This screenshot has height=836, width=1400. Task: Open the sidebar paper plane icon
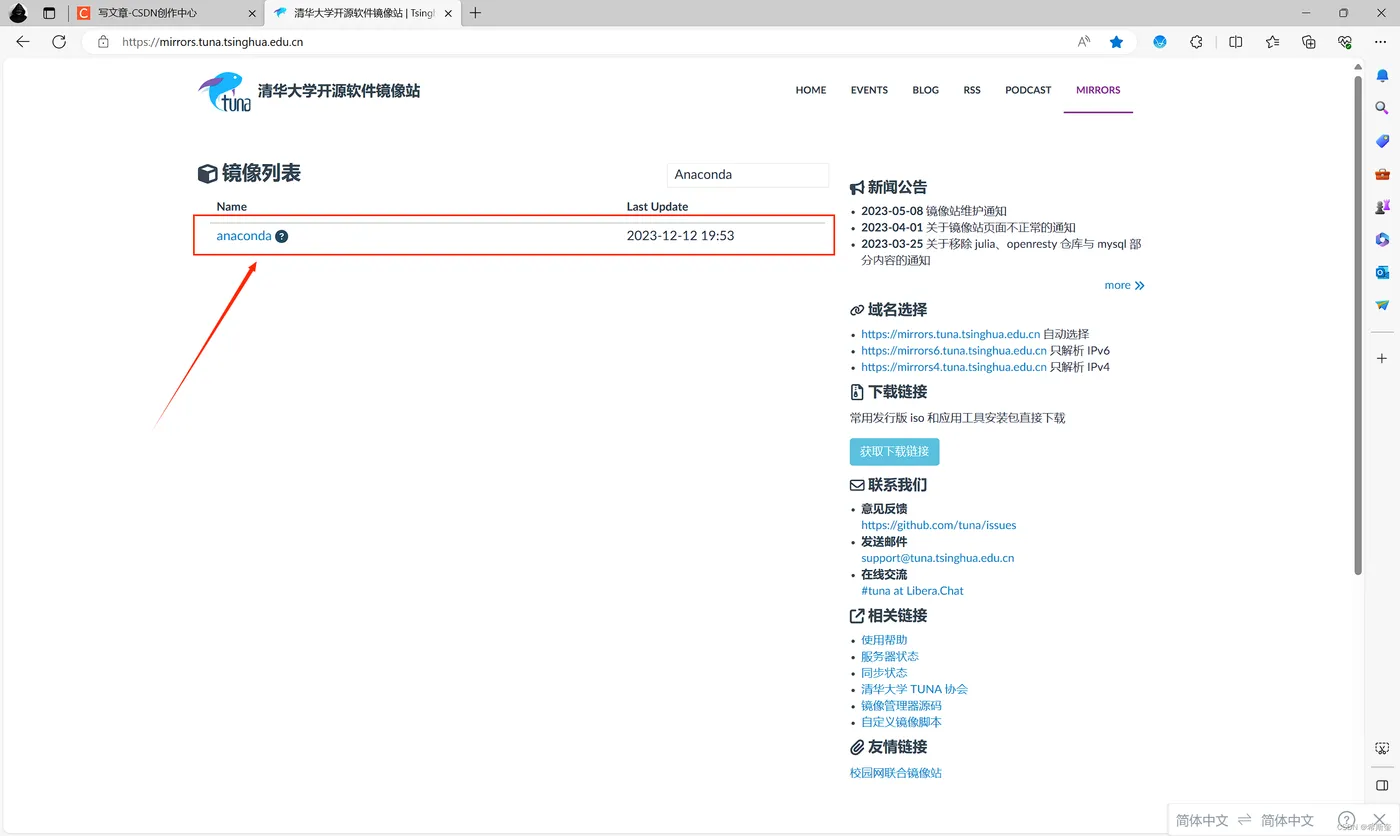point(1382,305)
